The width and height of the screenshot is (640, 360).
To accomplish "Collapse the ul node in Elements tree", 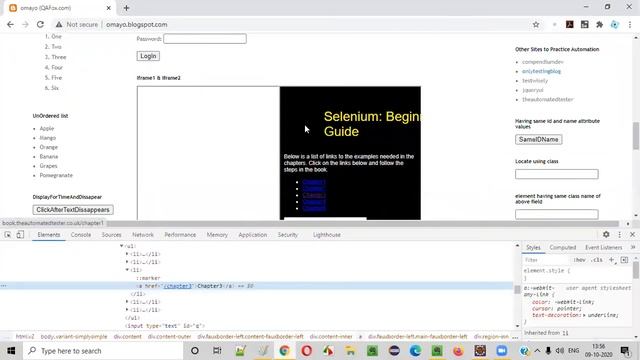I will click(122, 246).
